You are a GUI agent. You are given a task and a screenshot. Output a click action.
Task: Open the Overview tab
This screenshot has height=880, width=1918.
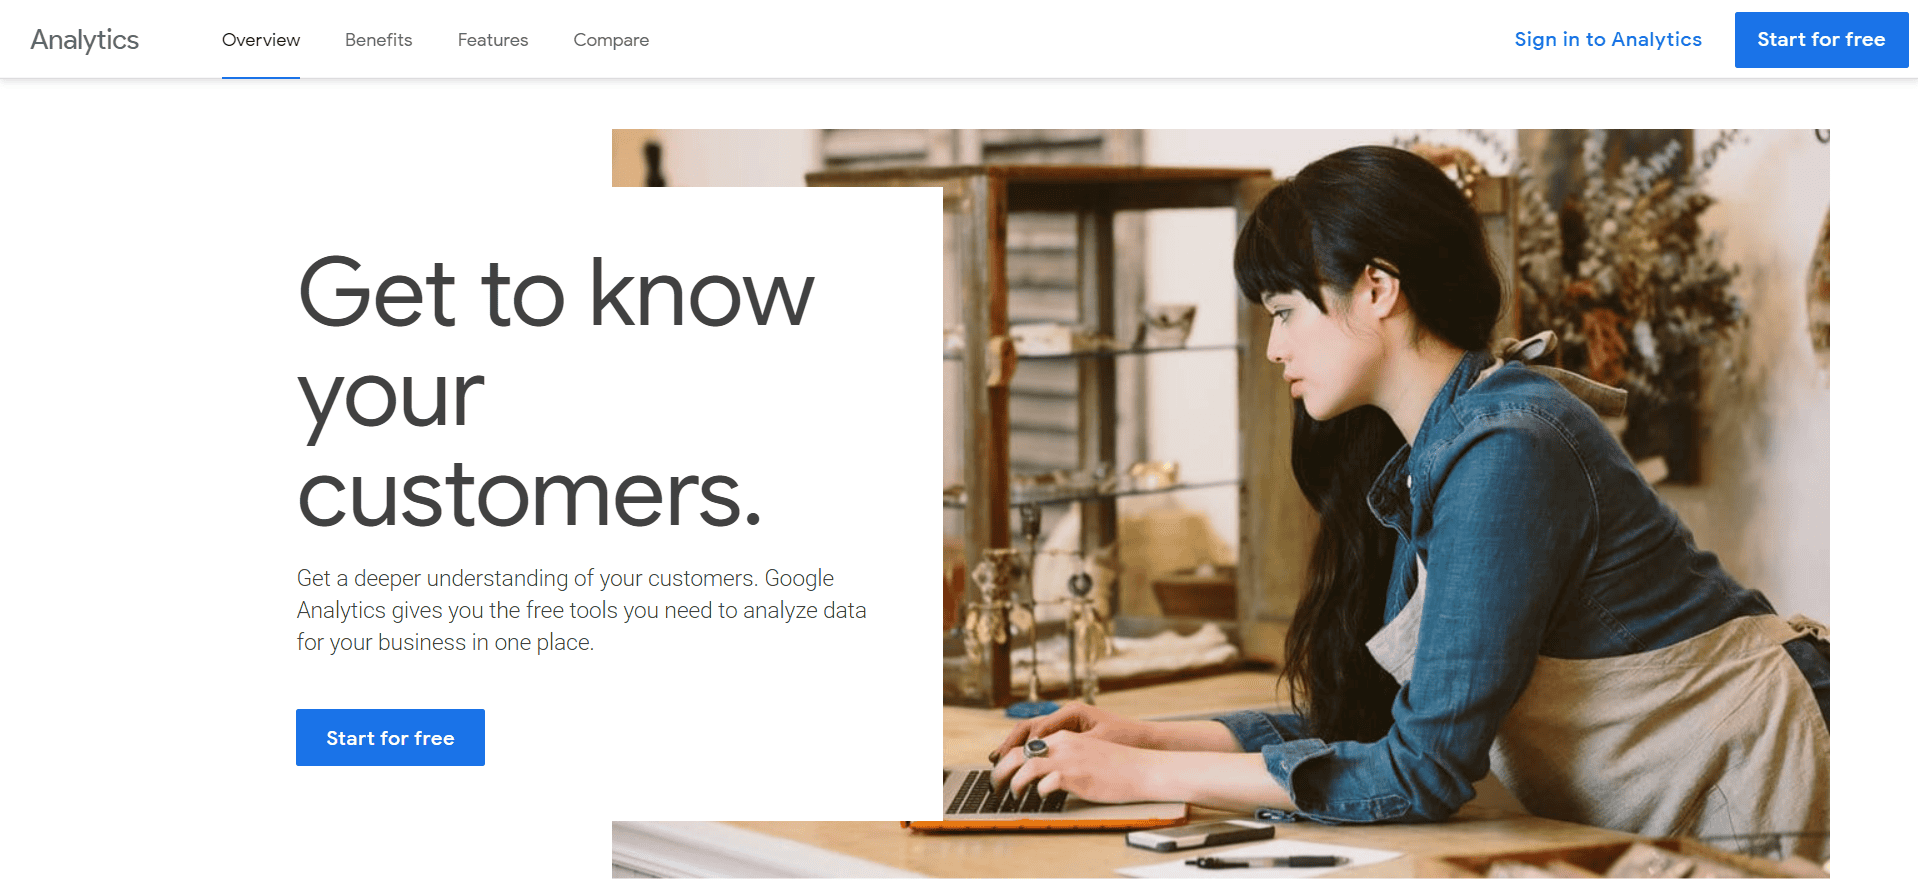click(x=261, y=40)
